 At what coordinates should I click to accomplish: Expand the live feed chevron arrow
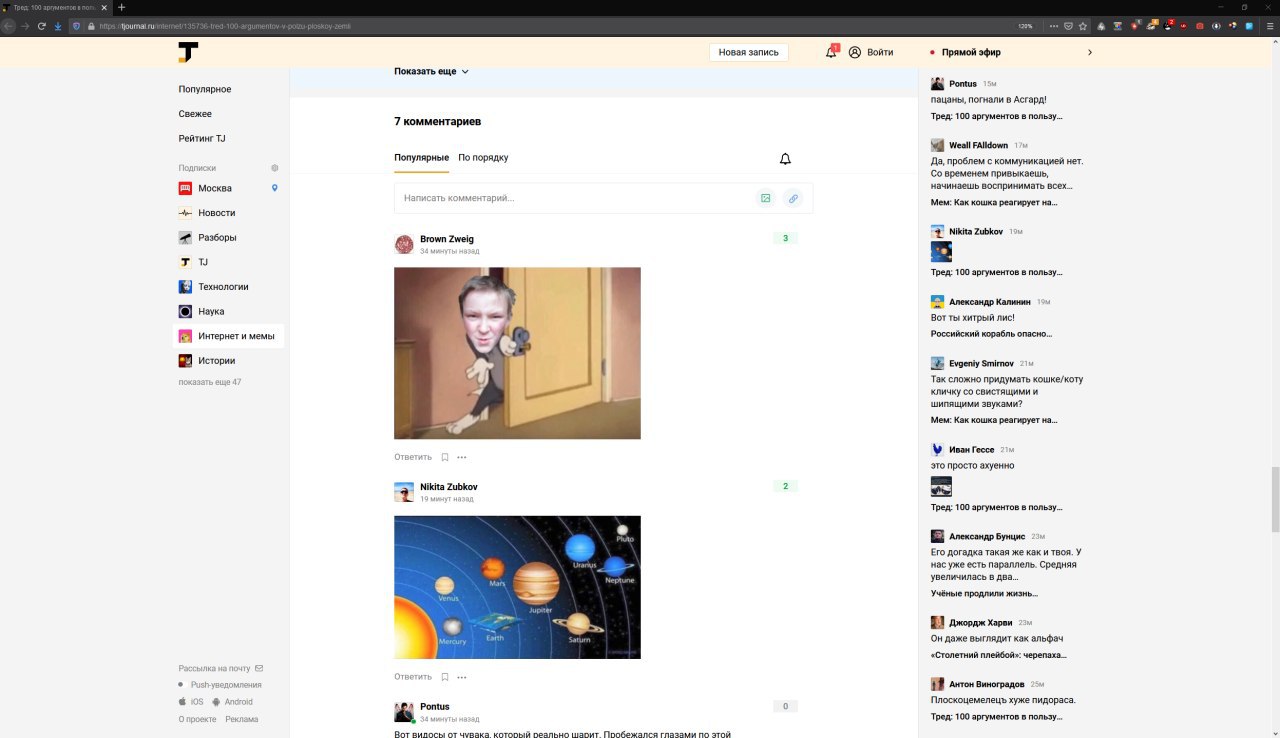click(x=1090, y=52)
